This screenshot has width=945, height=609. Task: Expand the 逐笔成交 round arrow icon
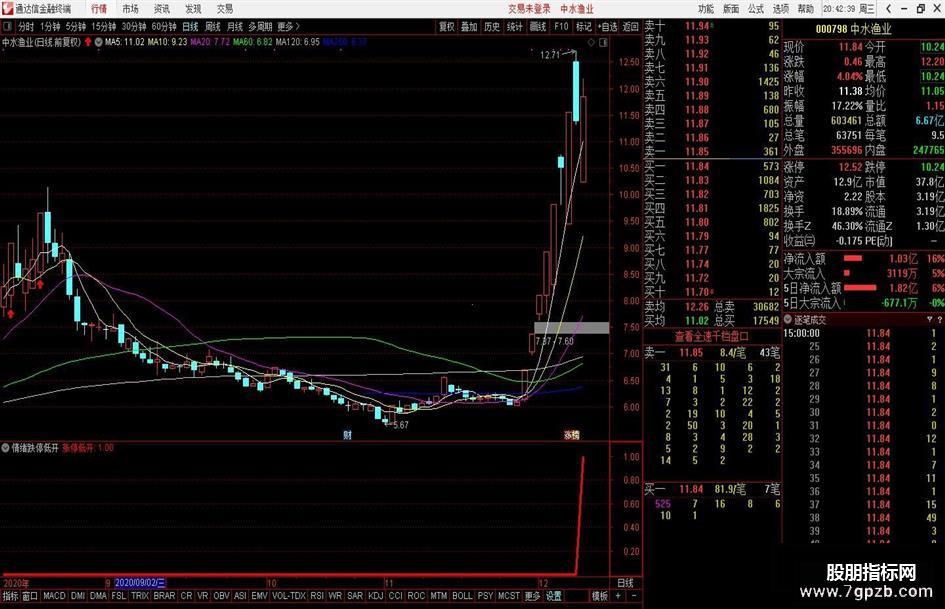788,320
